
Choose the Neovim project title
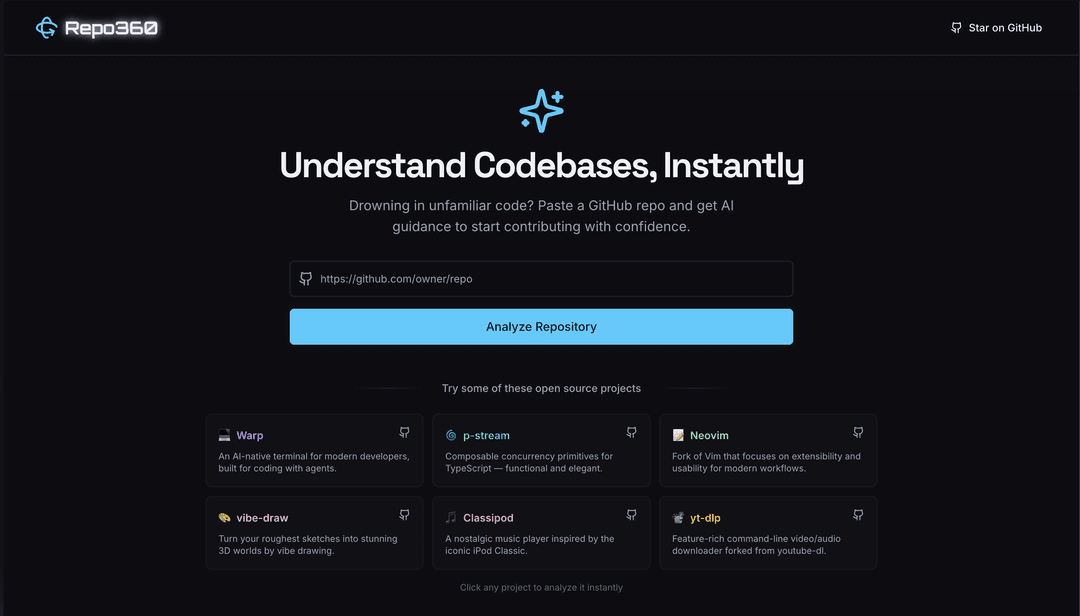coord(709,436)
